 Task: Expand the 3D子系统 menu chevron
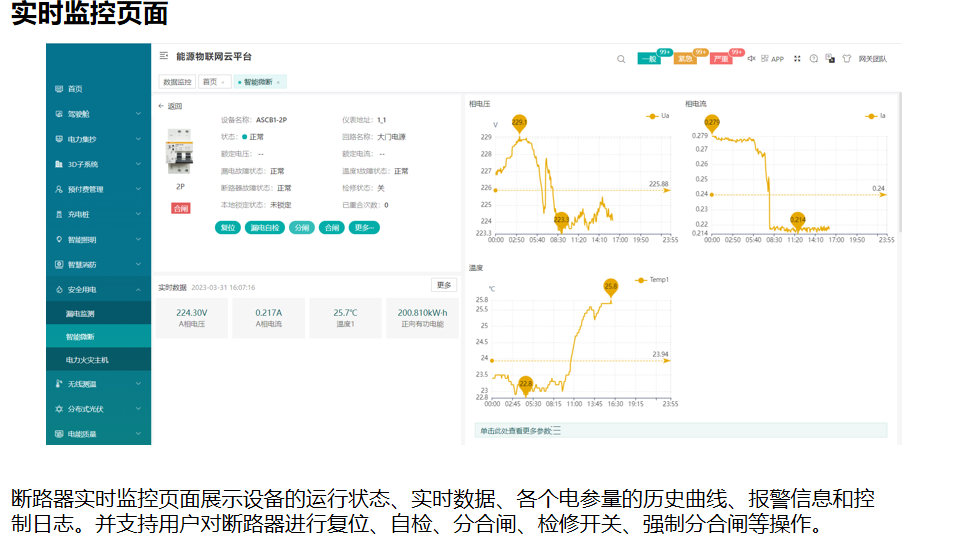pos(138,164)
